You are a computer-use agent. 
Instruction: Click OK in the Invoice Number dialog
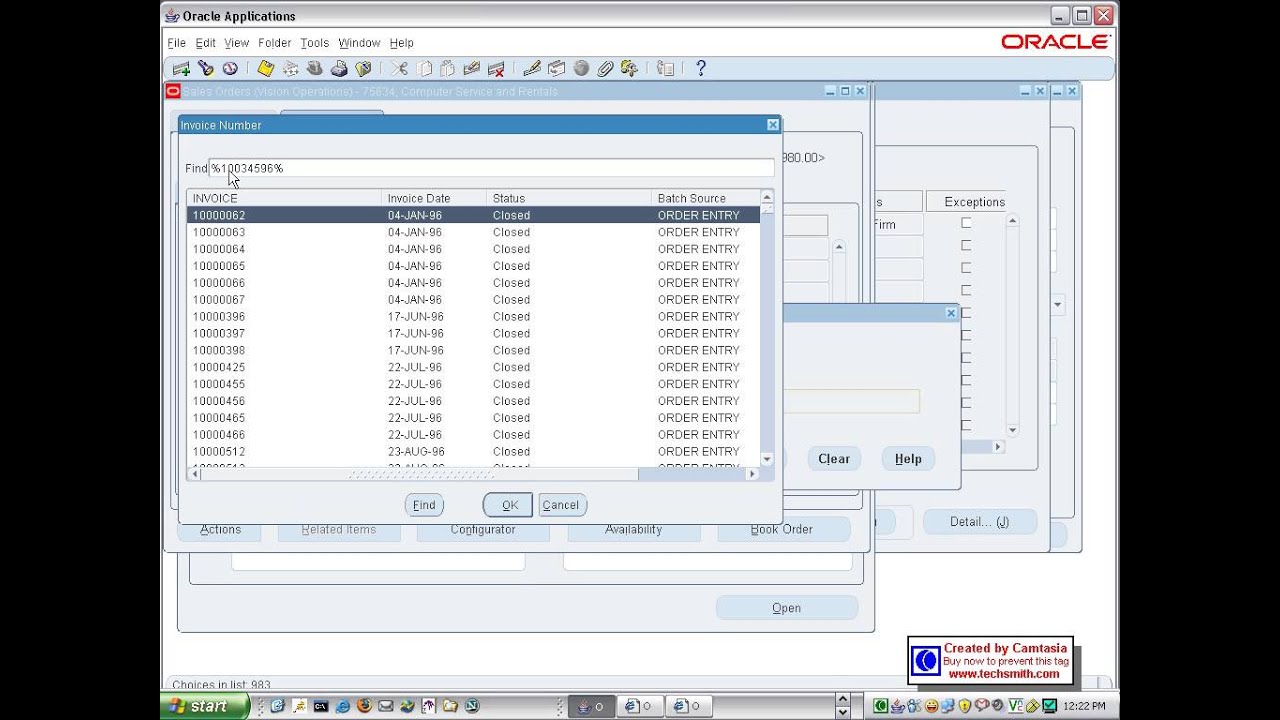[510, 505]
